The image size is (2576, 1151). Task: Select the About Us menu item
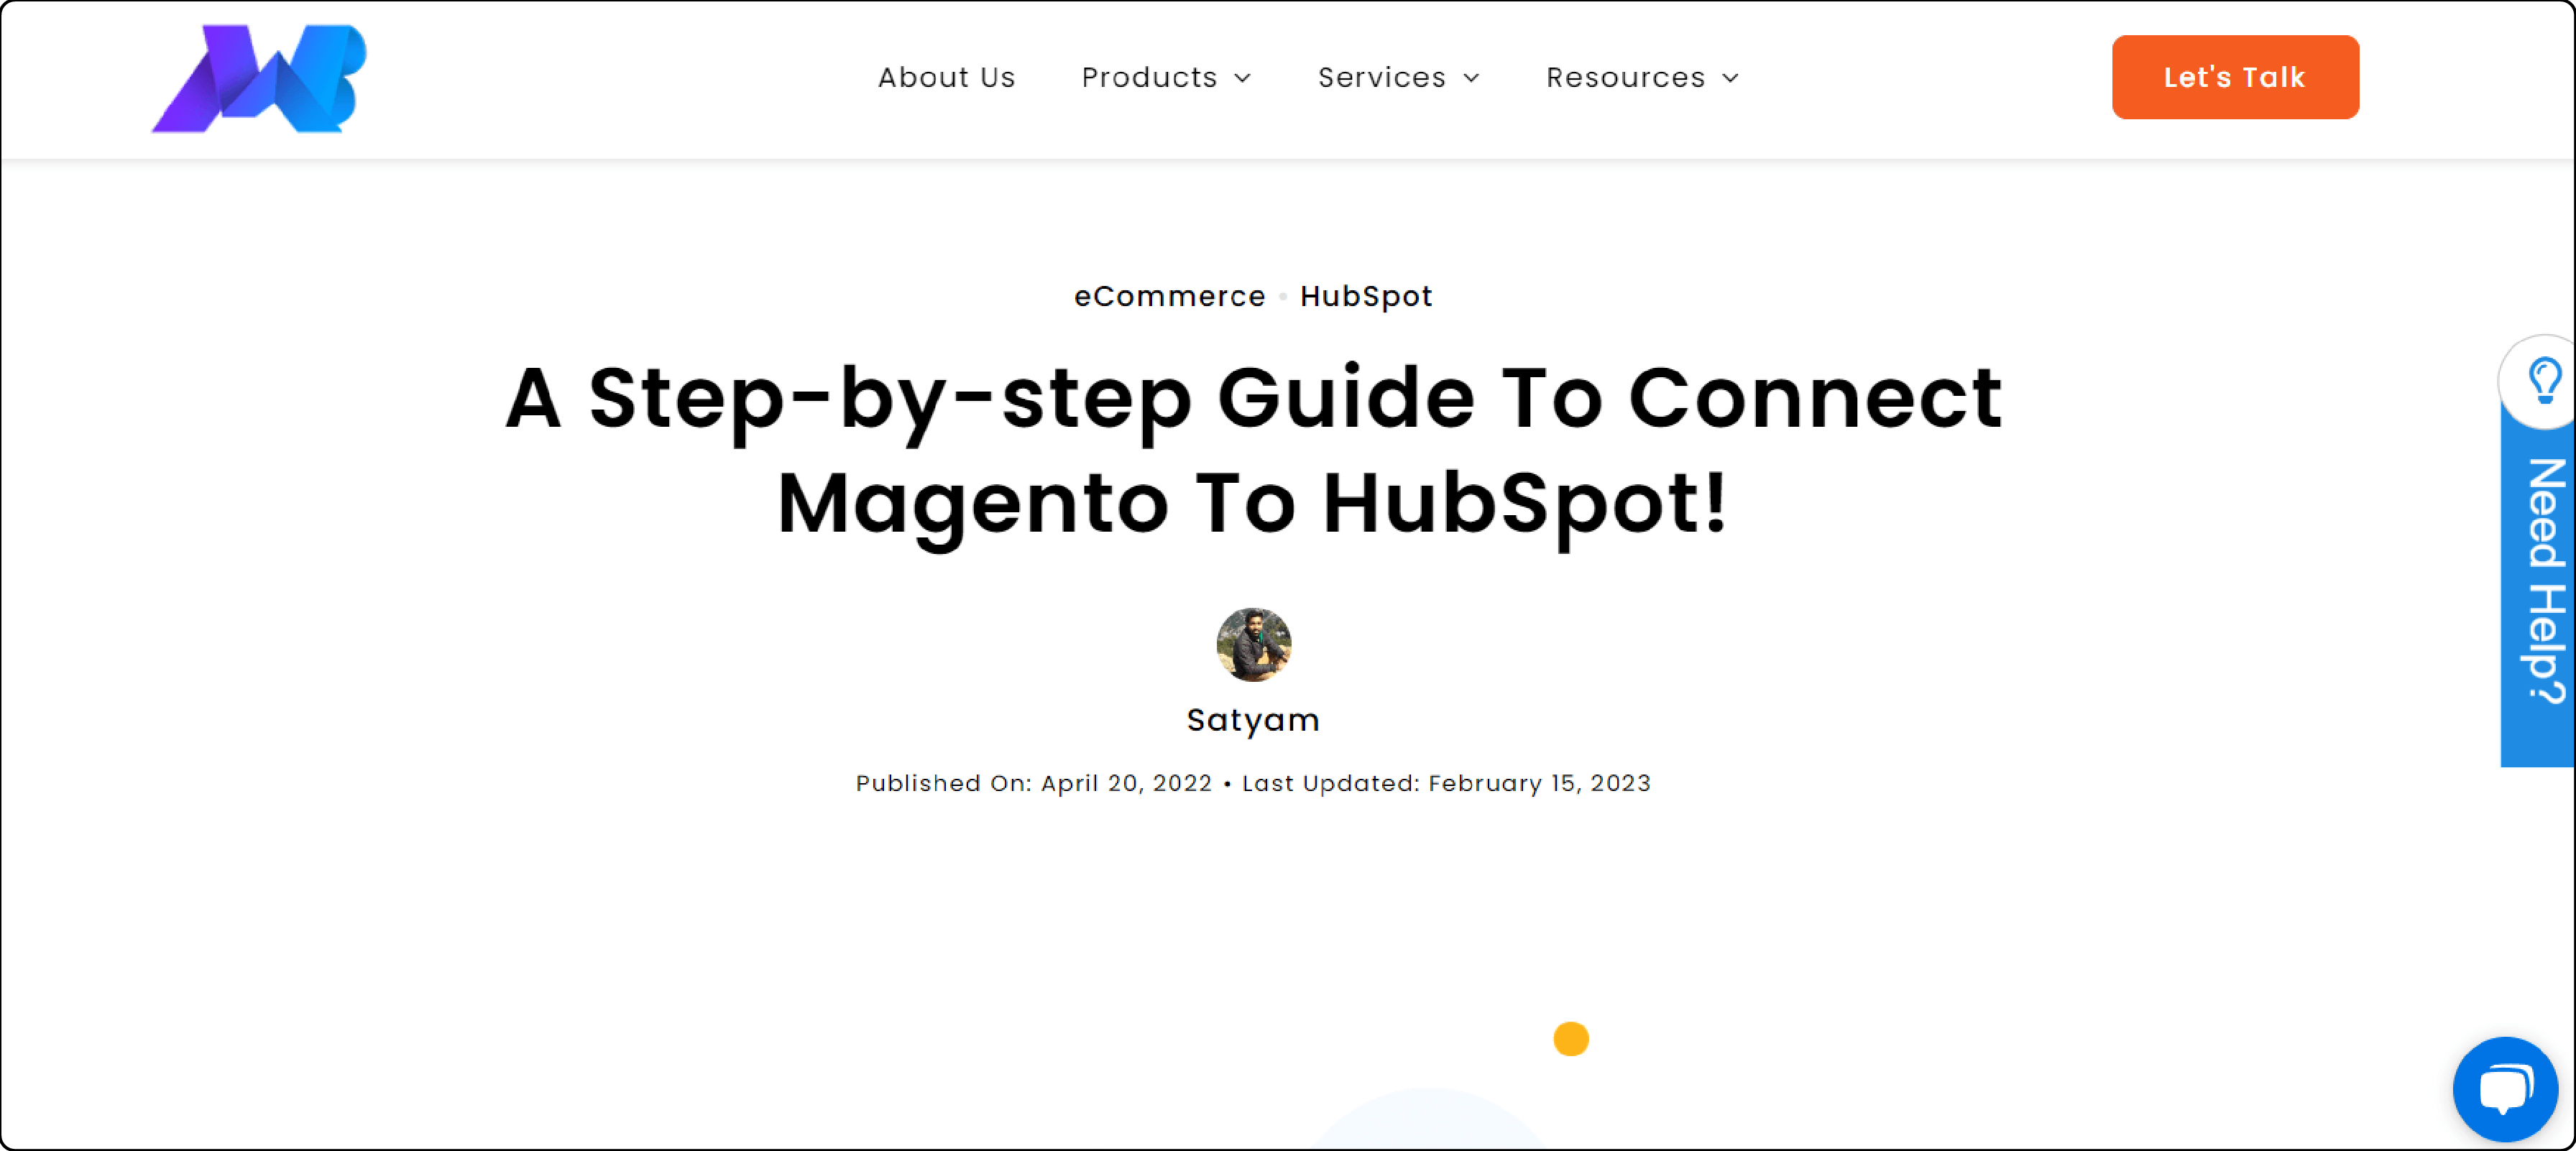[x=947, y=77]
